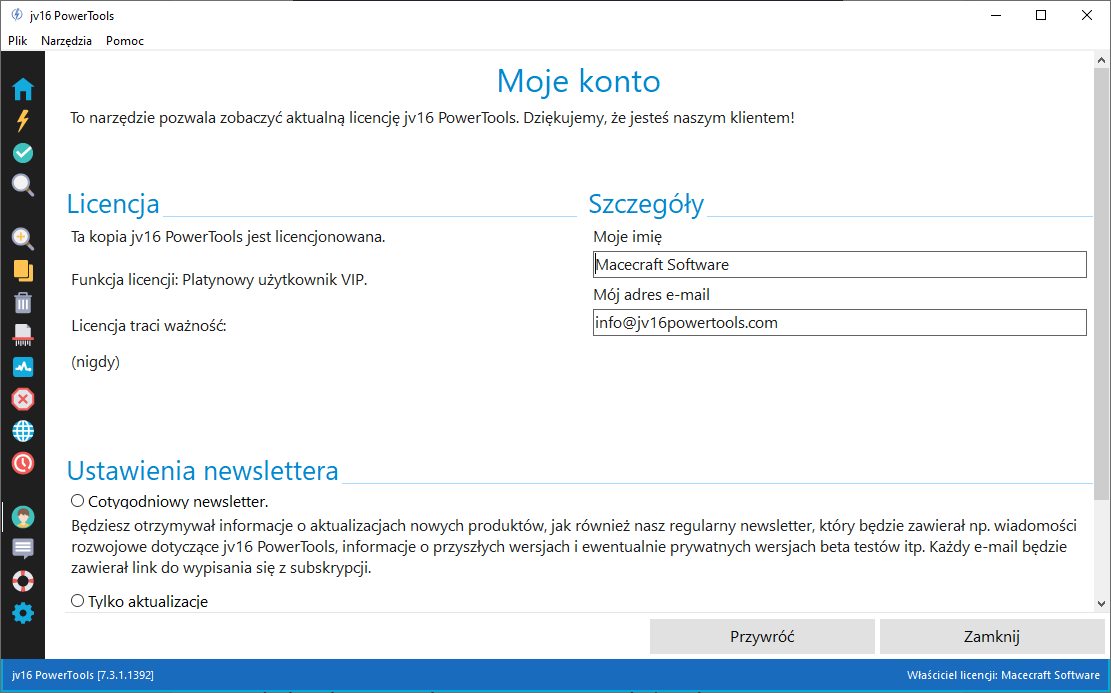Select the Tylko aktualizacje radio button
Screen dimensions: 1111x693
[77, 601]
